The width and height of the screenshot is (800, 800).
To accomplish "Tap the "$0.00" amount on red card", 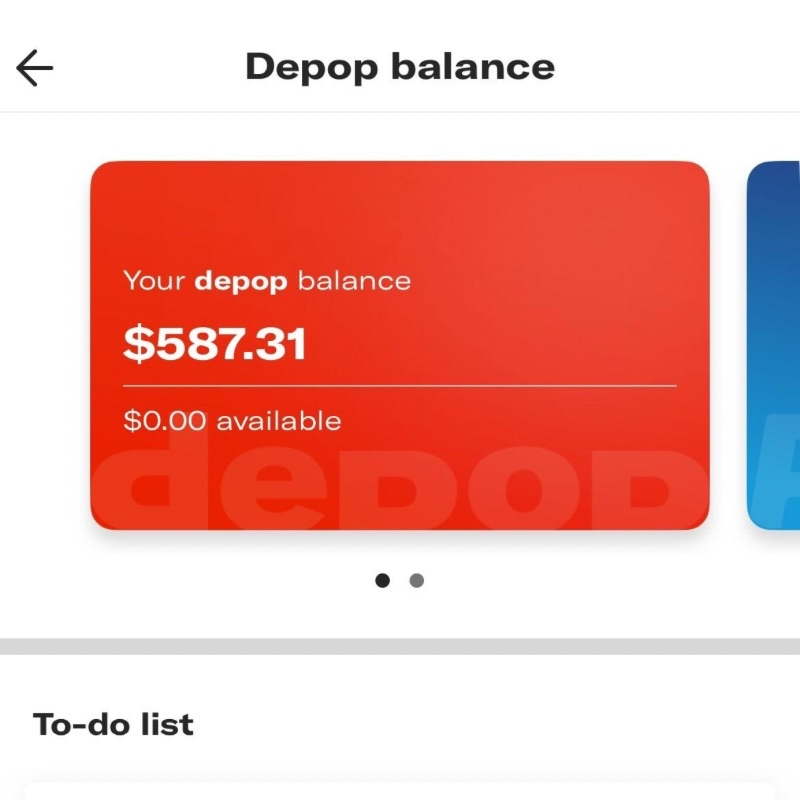I will [165, 421].
